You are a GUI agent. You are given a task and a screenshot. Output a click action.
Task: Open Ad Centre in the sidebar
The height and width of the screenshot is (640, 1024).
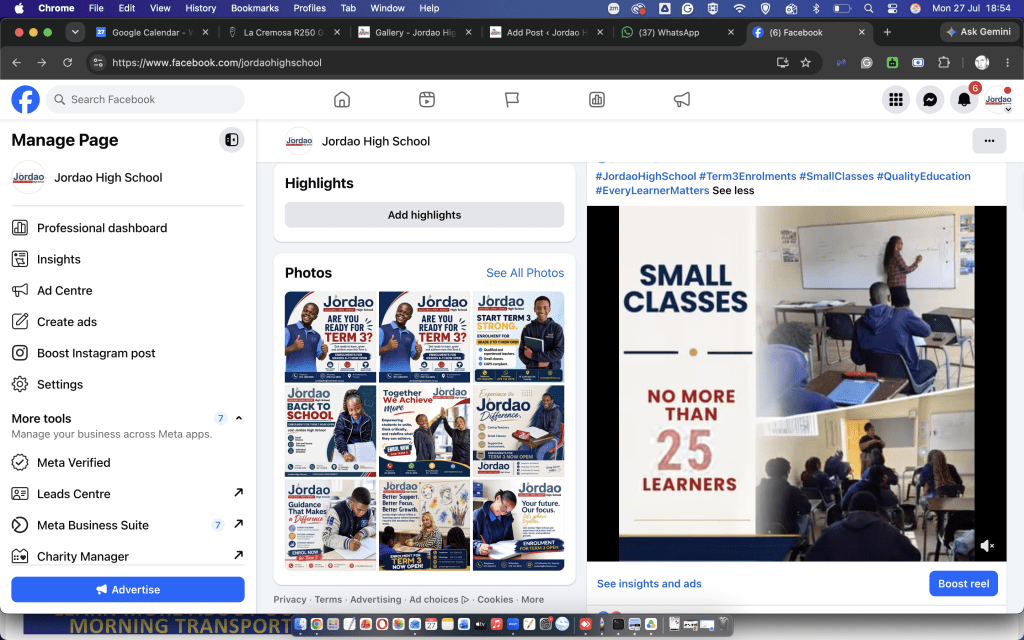(127, 291)
